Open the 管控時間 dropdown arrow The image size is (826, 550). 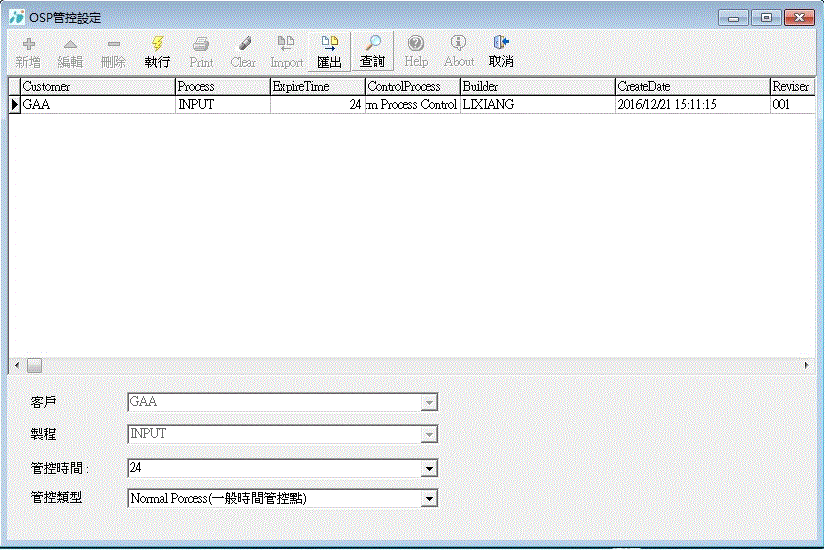(429, 468)
